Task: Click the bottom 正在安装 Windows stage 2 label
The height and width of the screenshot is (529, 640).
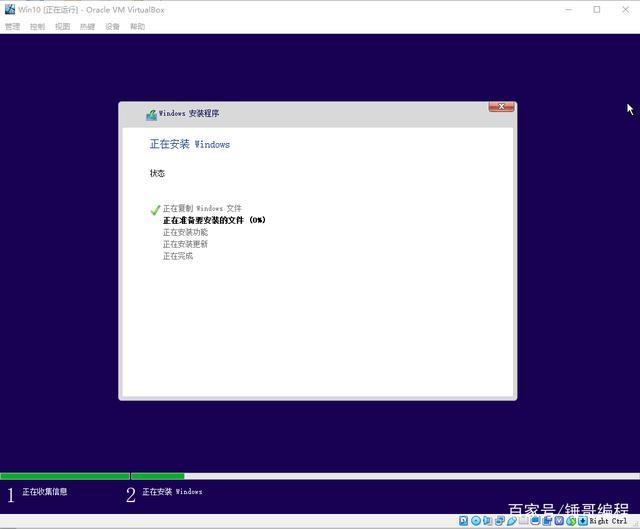Action: pos(172,492)
